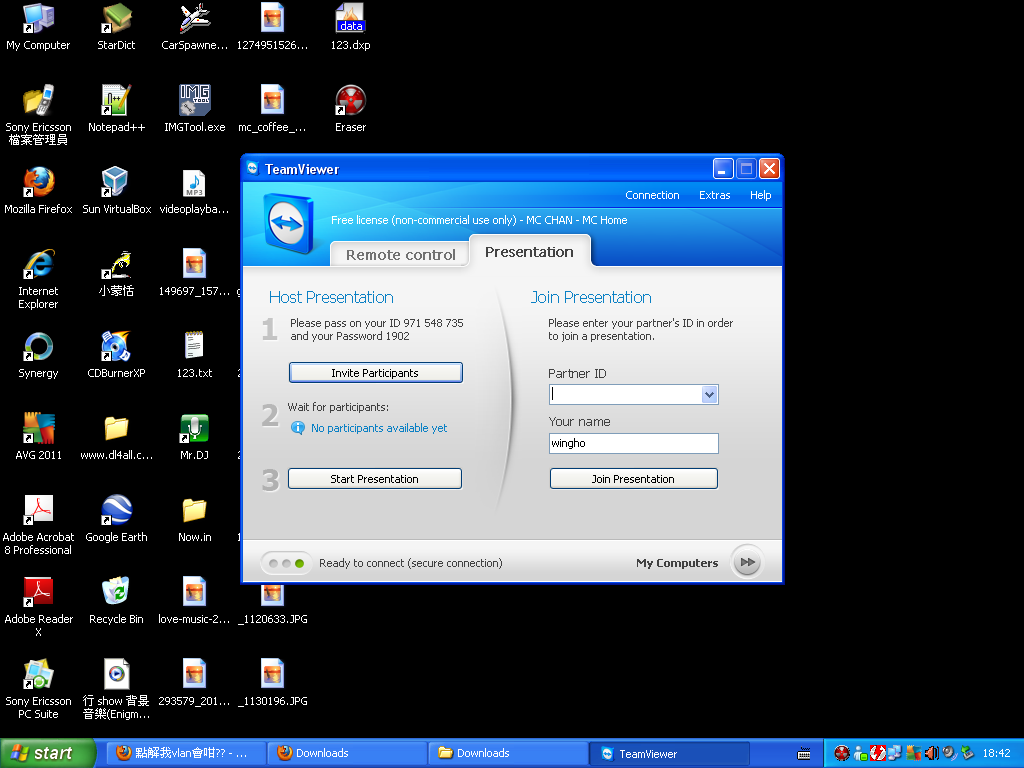Open the Partner ID dropdown list

pos(709,395)
